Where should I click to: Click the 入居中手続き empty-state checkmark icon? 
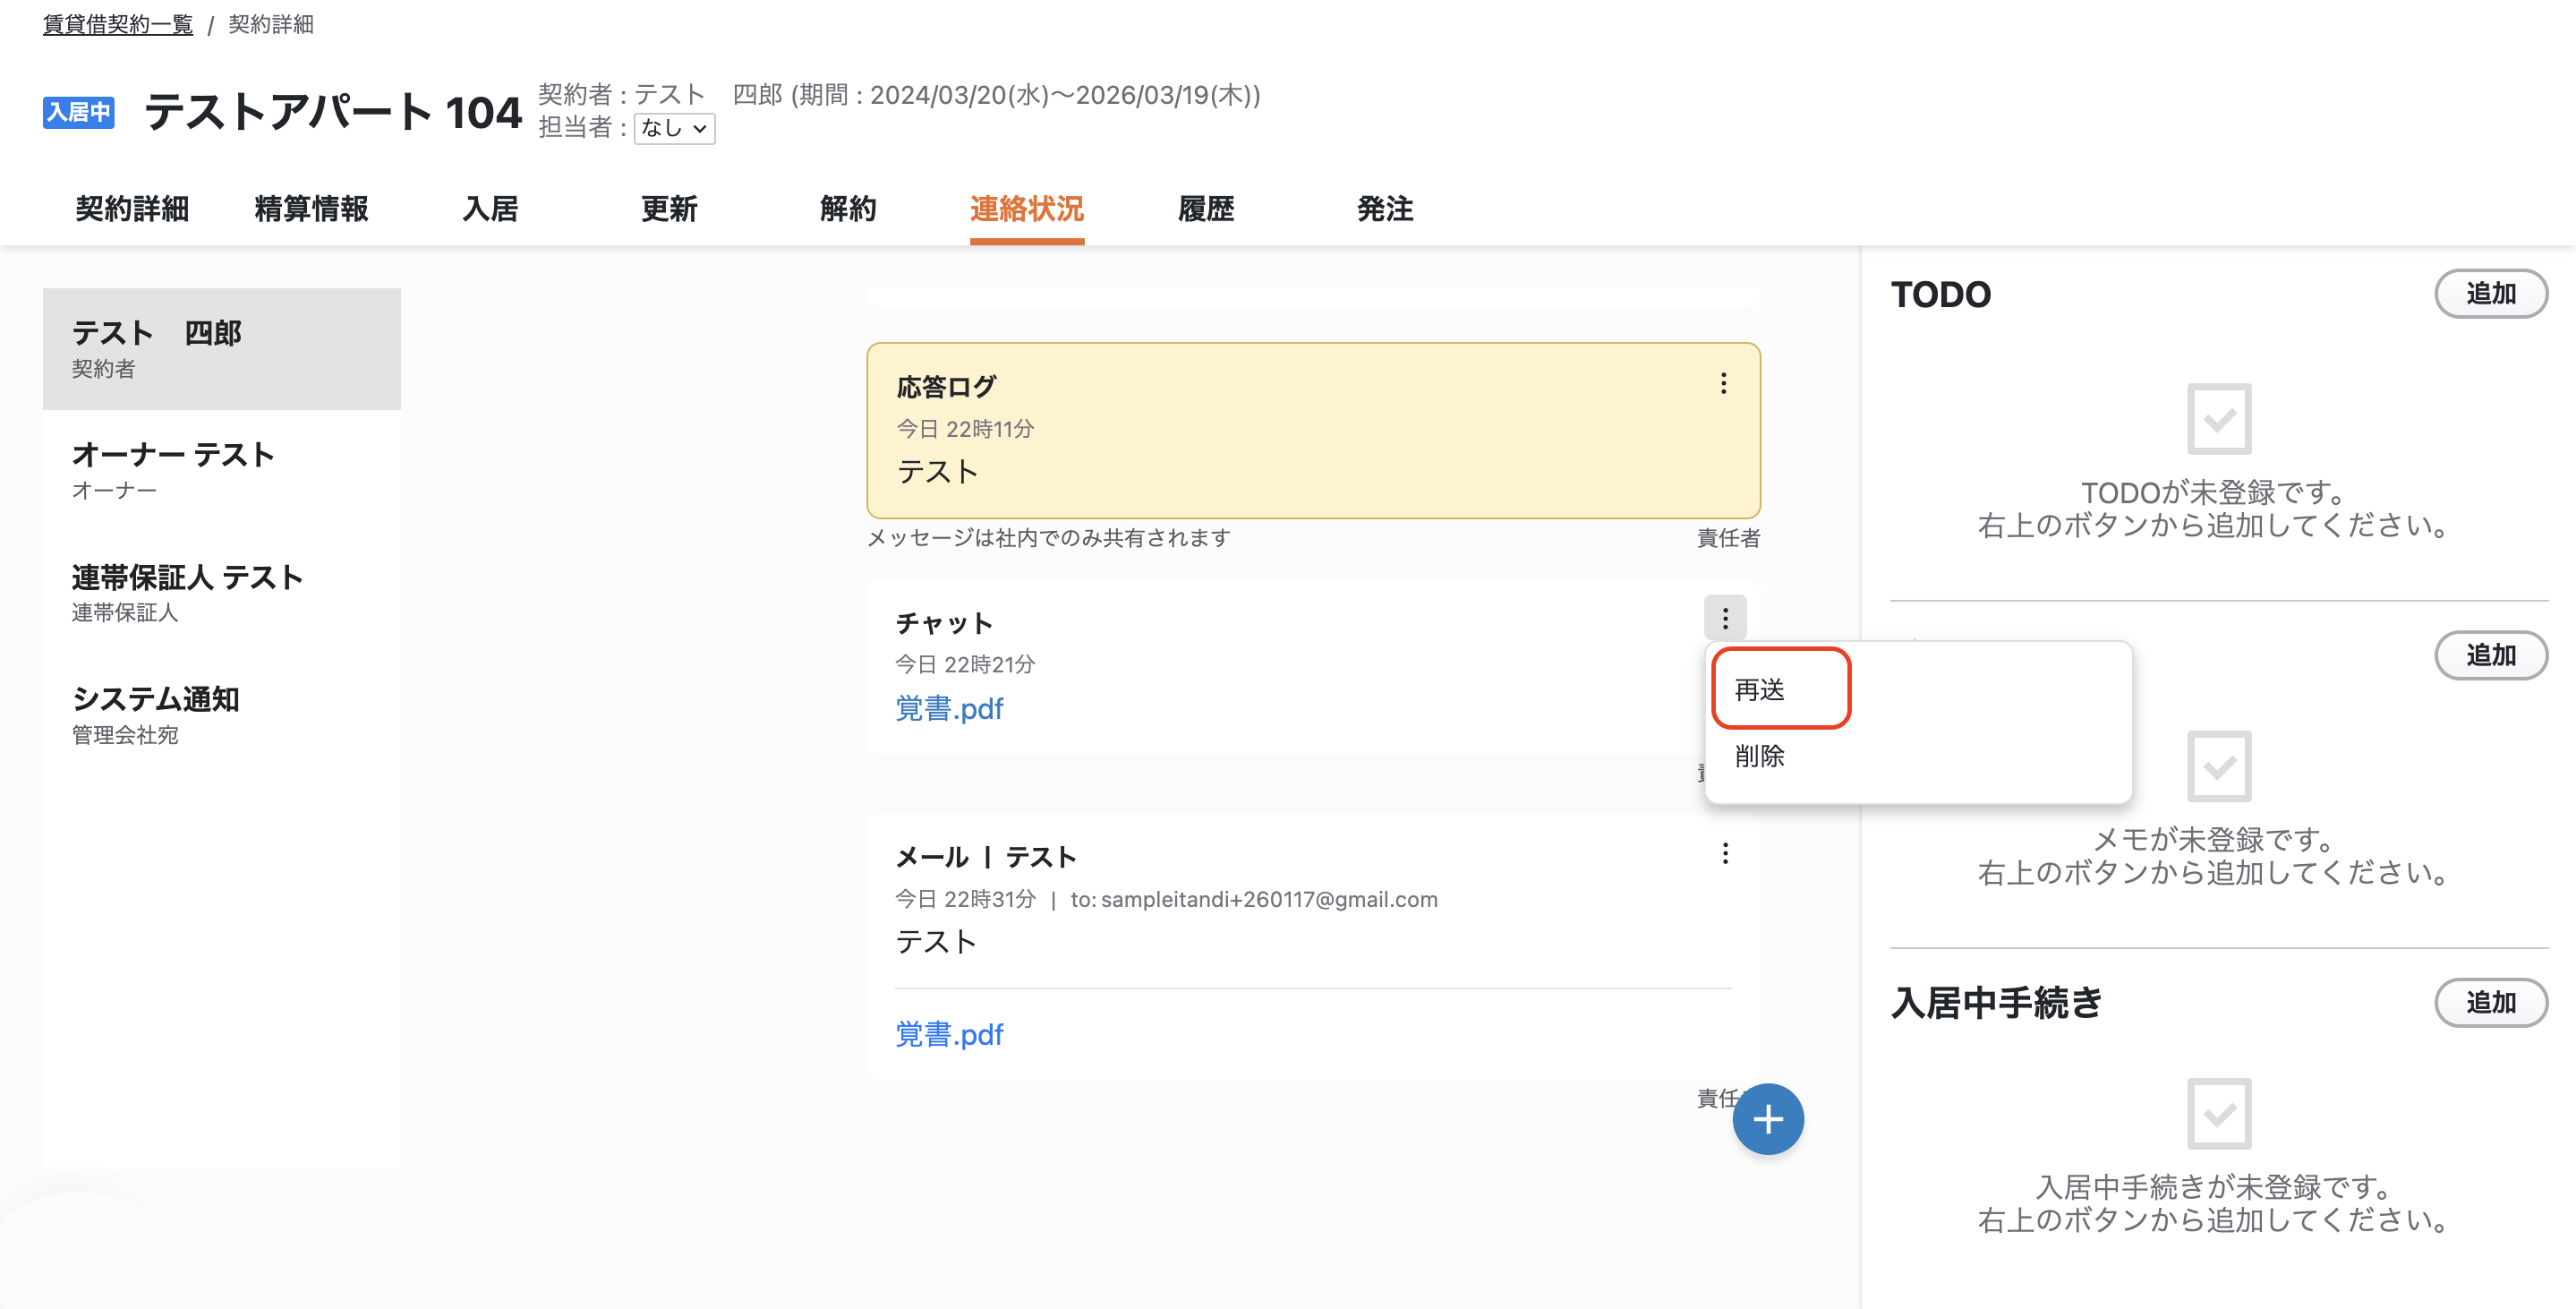(2219, 1113)
